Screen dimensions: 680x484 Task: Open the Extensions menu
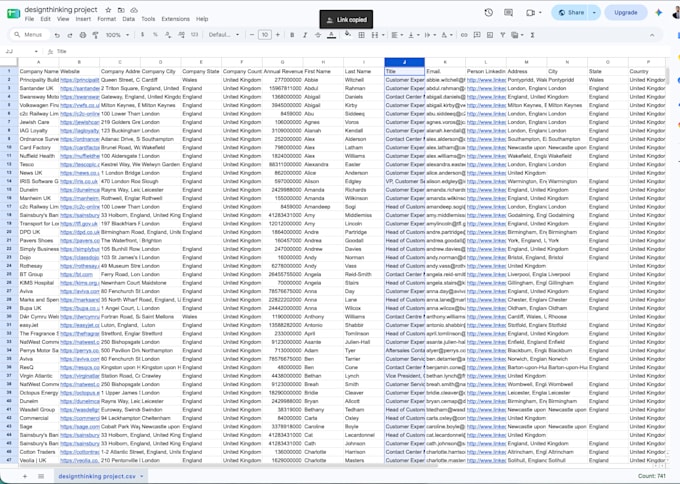click(175, 19)
